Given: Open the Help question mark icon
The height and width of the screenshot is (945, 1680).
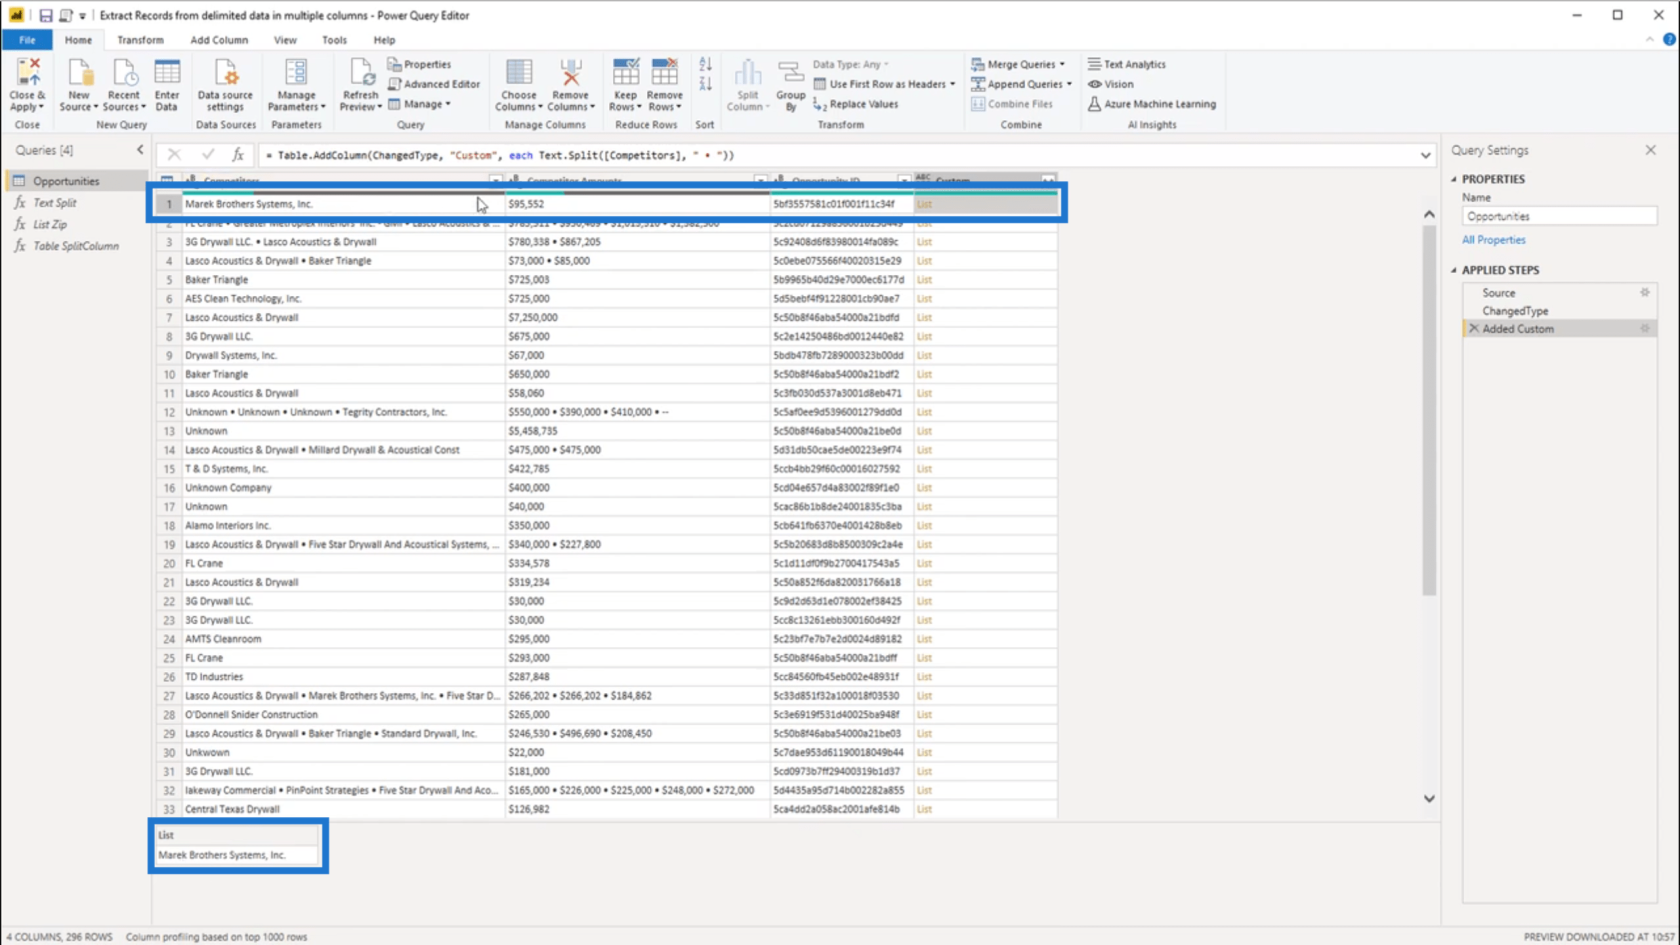Looking at the screenshot, I should click(1669, 40).
